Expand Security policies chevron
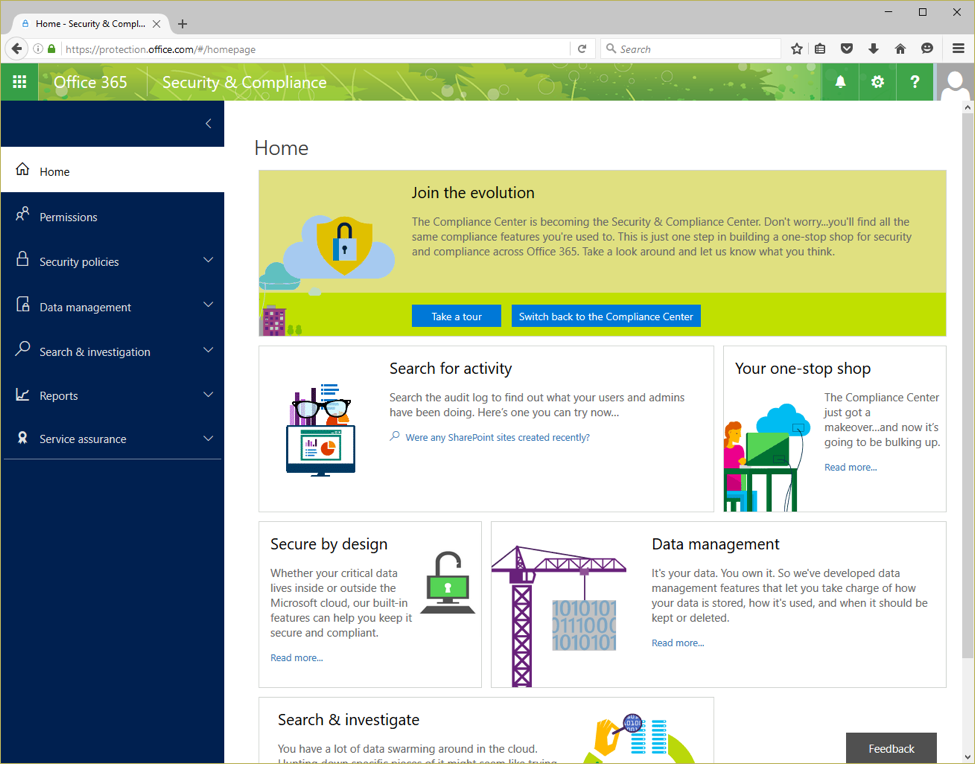The width and height of the screenshot is (975, 764). 208,260
